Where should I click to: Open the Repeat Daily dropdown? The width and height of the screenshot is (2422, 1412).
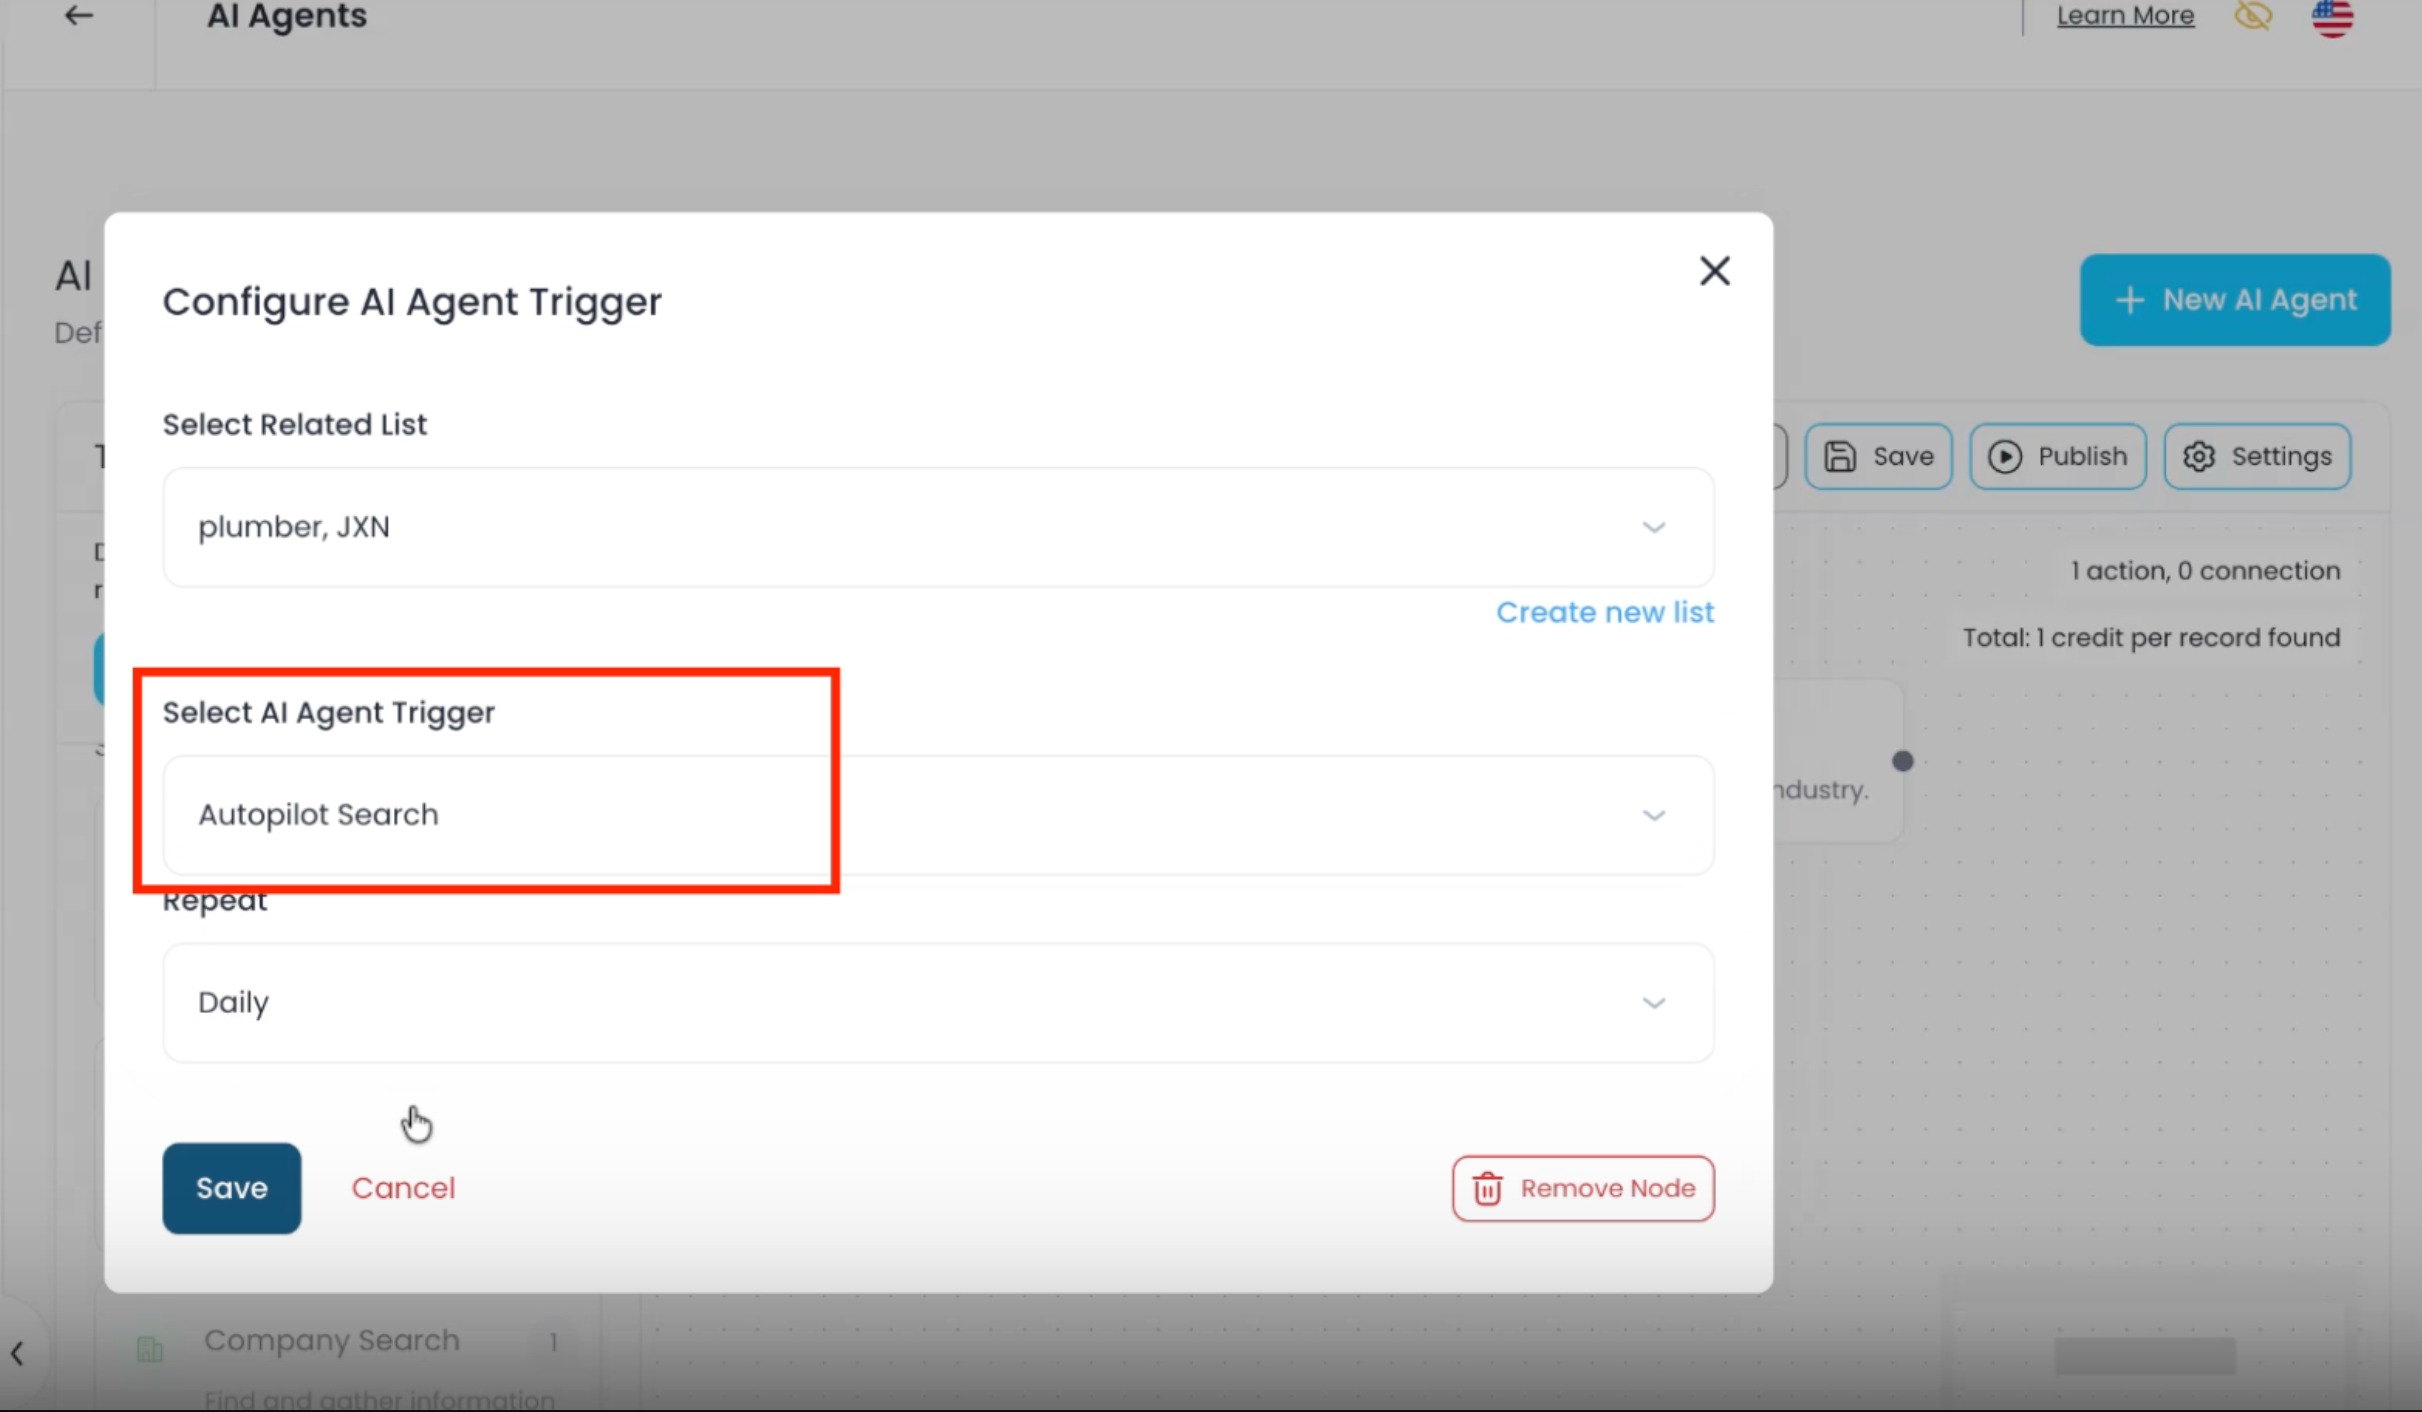[1653, 1002]
